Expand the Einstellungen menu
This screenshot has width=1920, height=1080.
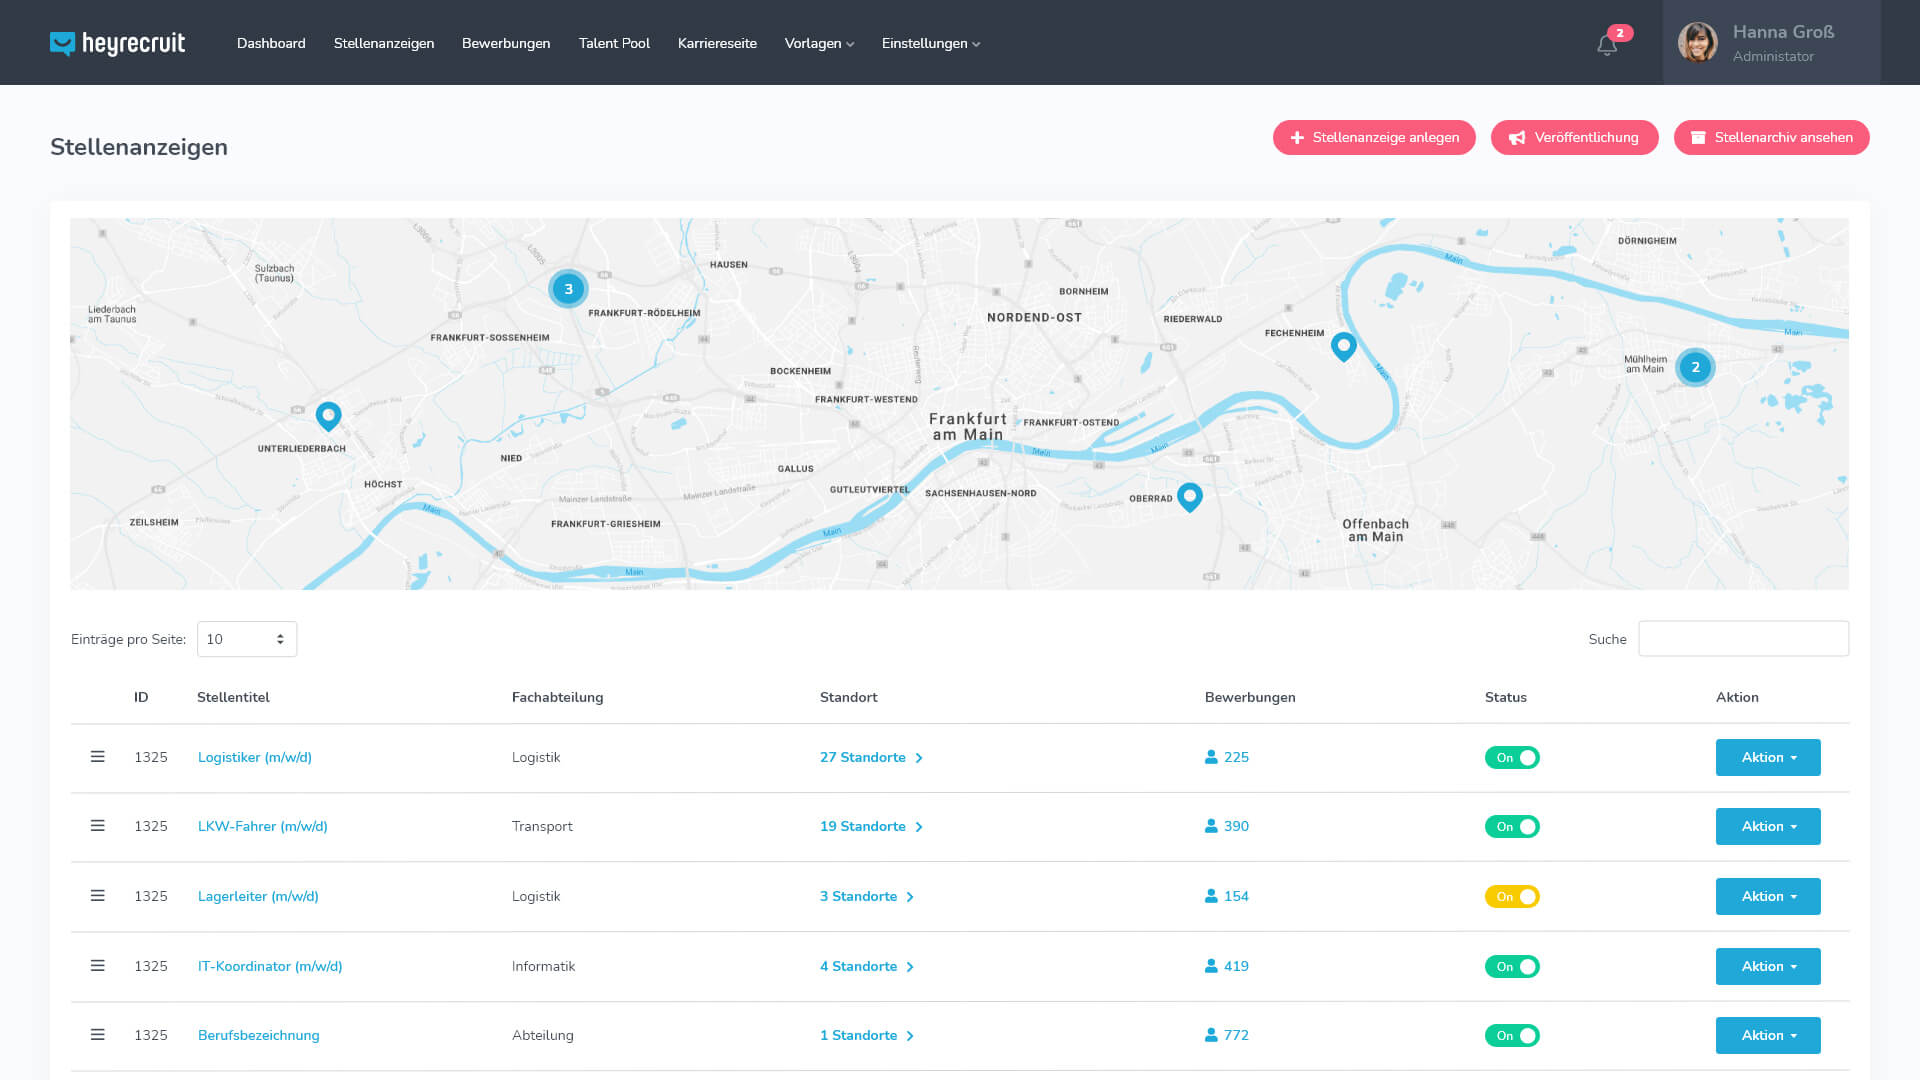click(x=929, y=43)
